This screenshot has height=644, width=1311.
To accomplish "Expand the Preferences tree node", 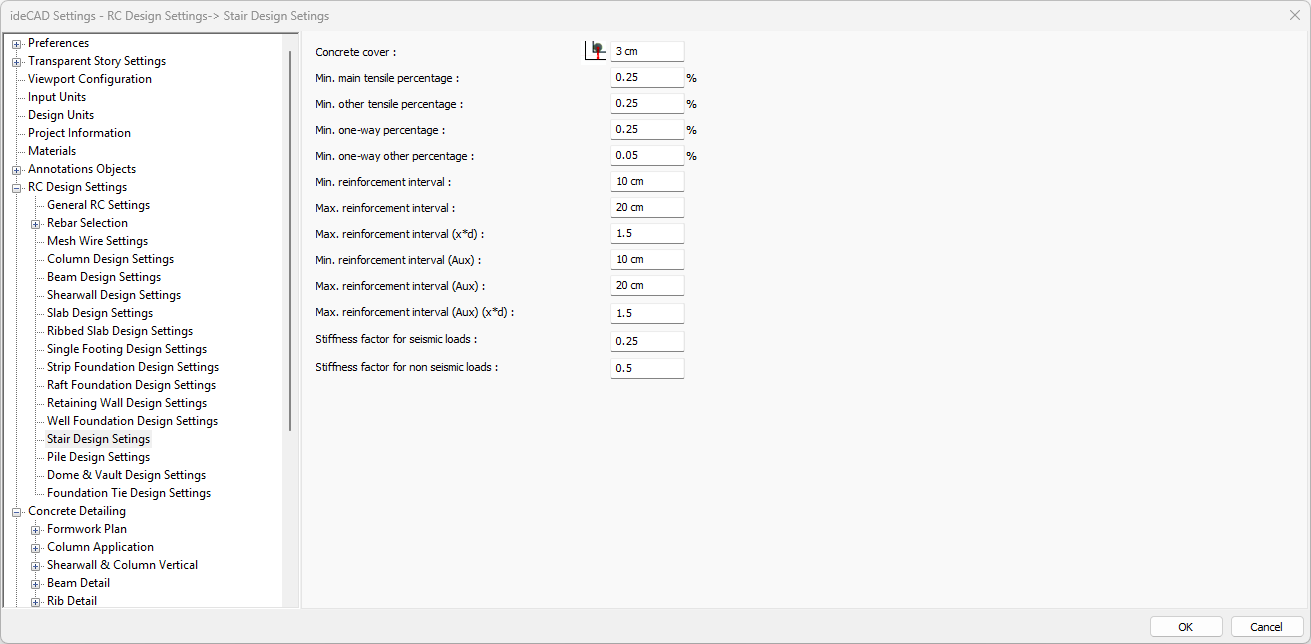I will tap(17, 44).
